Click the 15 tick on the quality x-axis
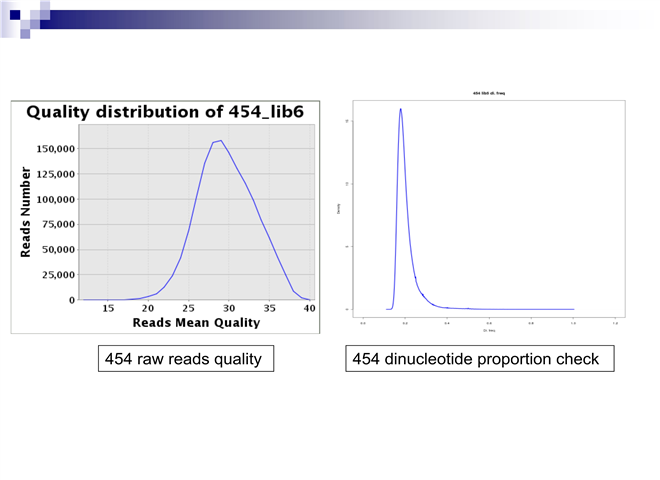 click(108, 309)
